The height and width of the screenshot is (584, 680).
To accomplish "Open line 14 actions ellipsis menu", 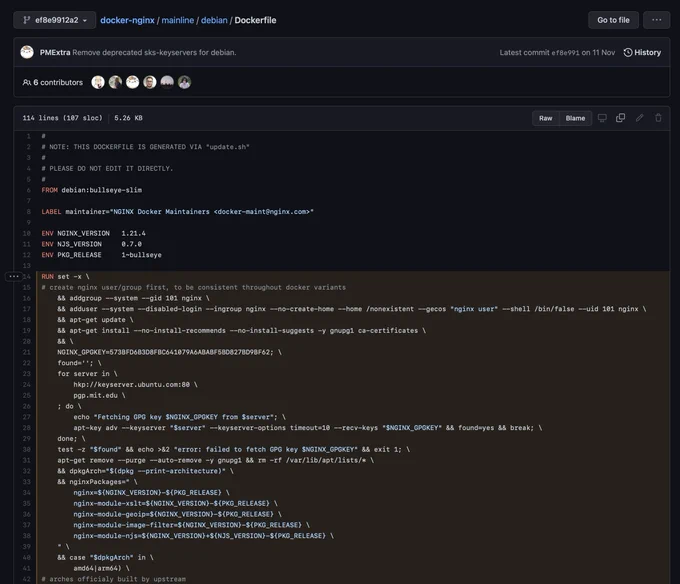I will click(x=13, y=276).
